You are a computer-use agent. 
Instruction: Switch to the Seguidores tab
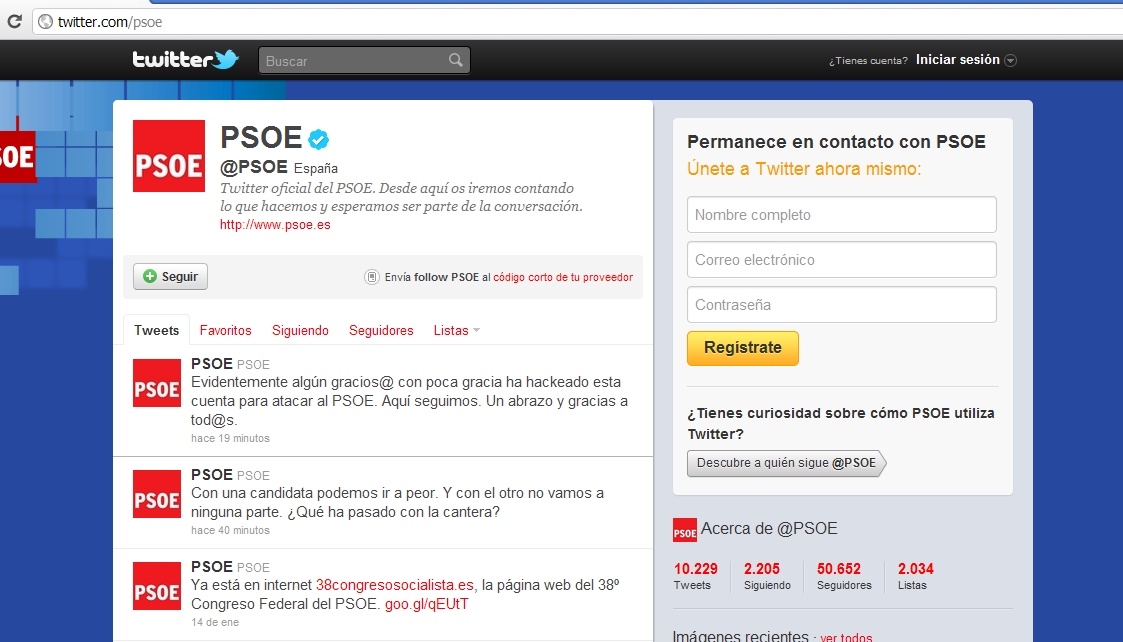click(381, 330)
